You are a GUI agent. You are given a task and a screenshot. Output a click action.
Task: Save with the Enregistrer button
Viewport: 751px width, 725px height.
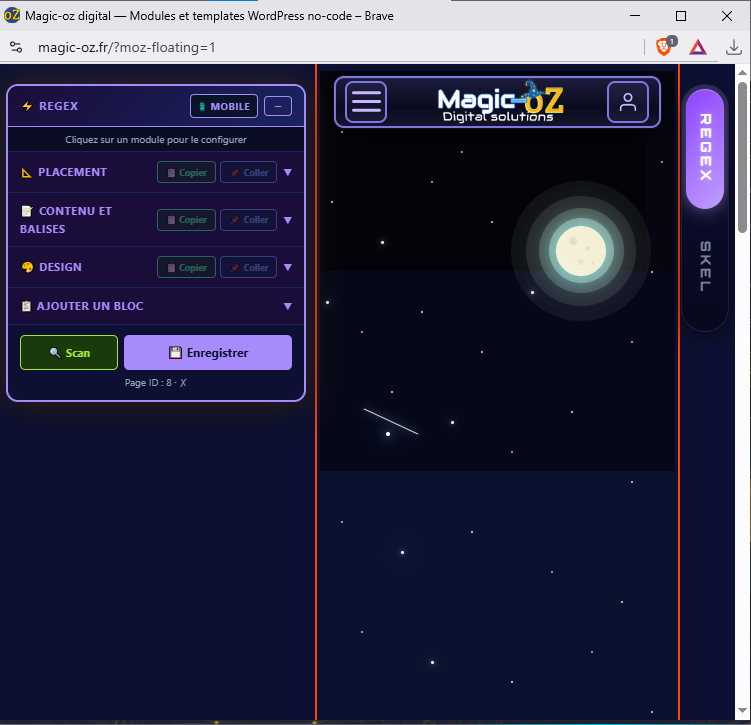tap(208, 352)
